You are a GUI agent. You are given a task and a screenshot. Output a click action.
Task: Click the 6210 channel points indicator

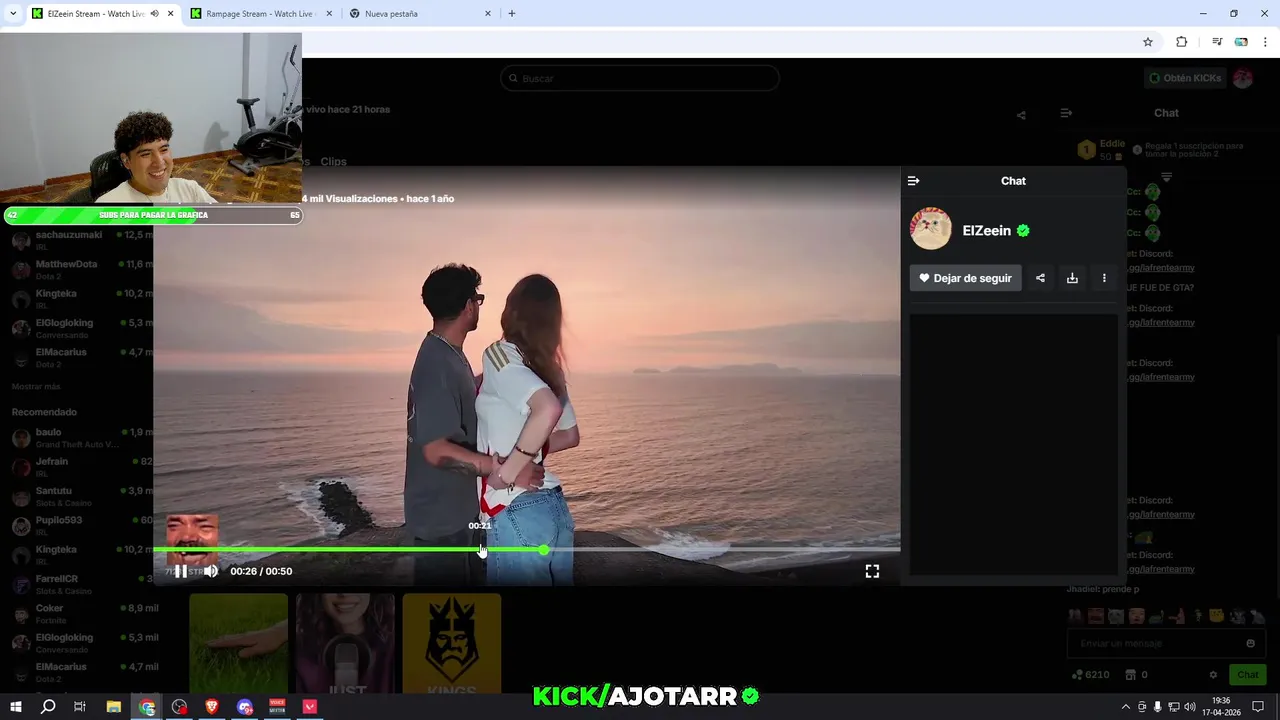click(1089, 675)
